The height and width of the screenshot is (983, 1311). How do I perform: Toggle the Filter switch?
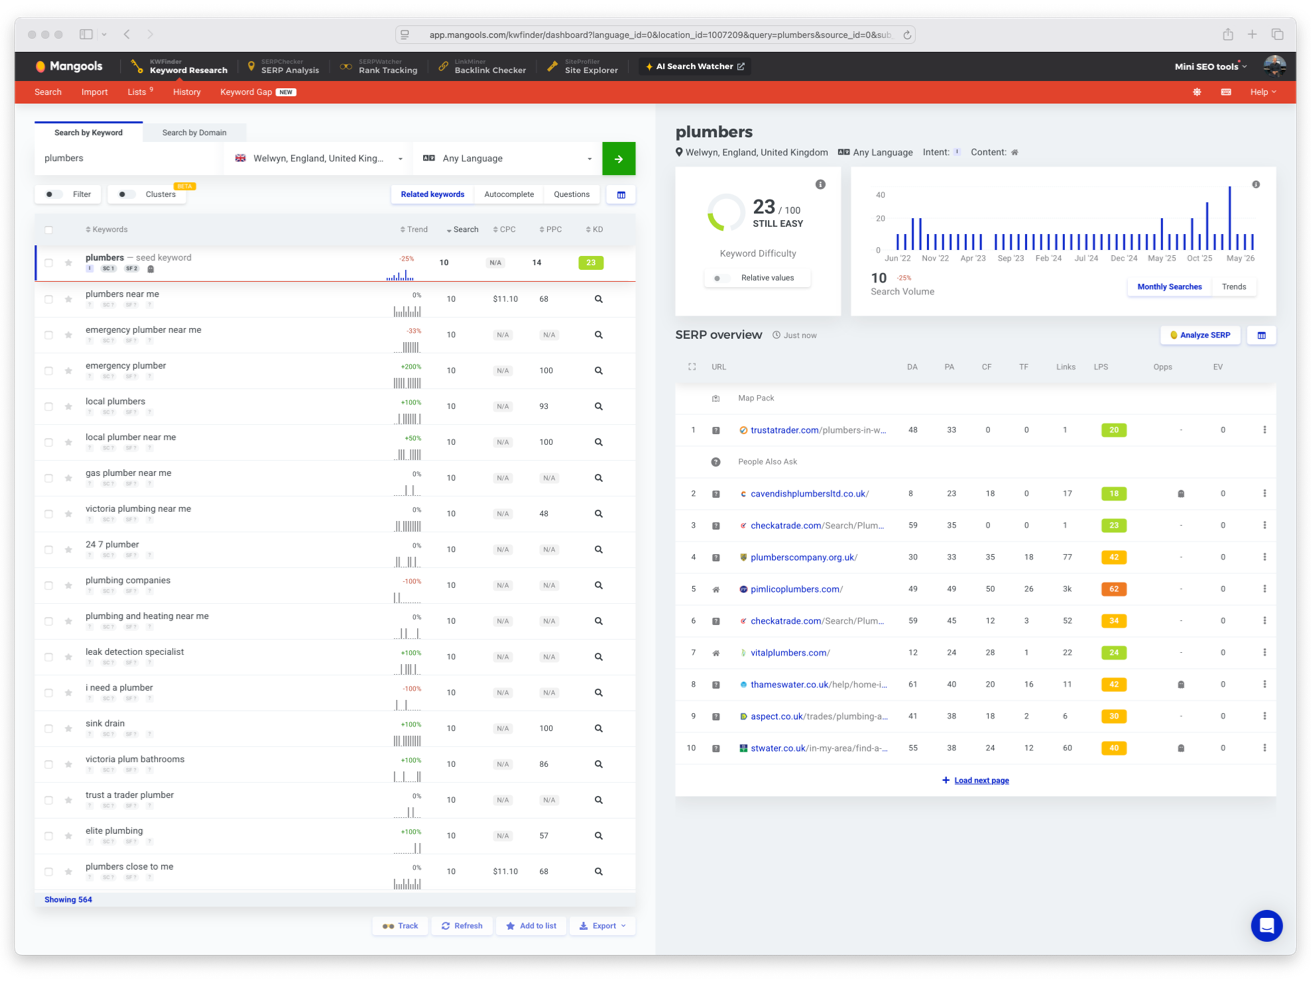53,195
